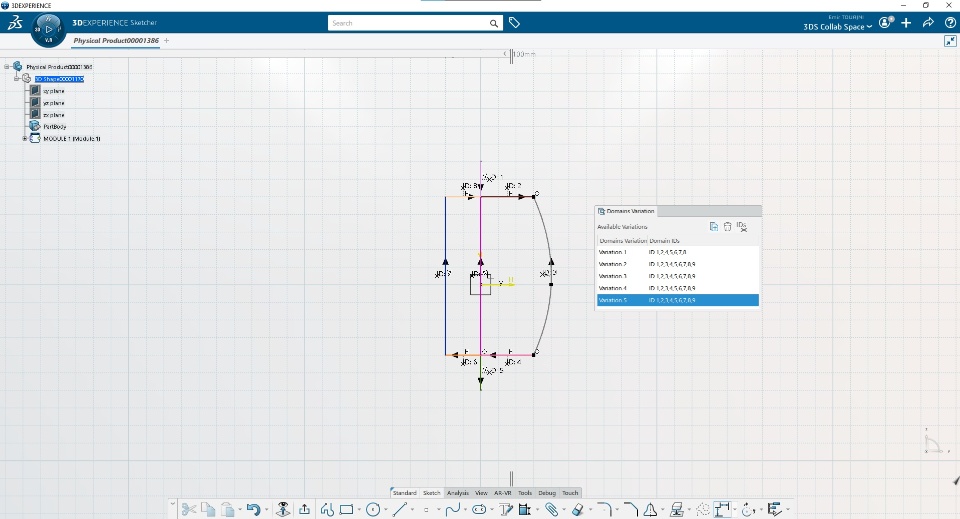Expand the MODULE 1 tree node
The height and width of the screenshot is (519, 960).
(25, 139)
